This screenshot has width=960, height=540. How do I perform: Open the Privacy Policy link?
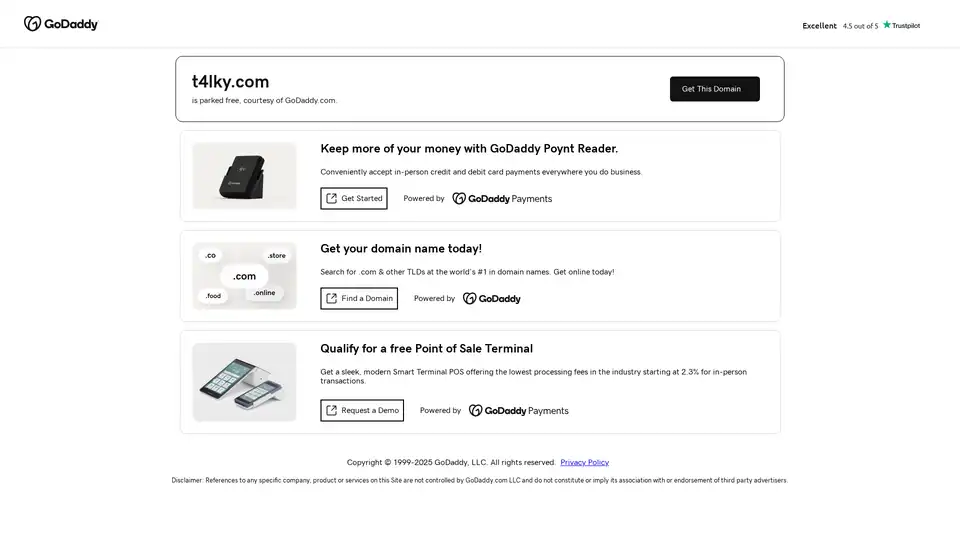click(584, 462)
